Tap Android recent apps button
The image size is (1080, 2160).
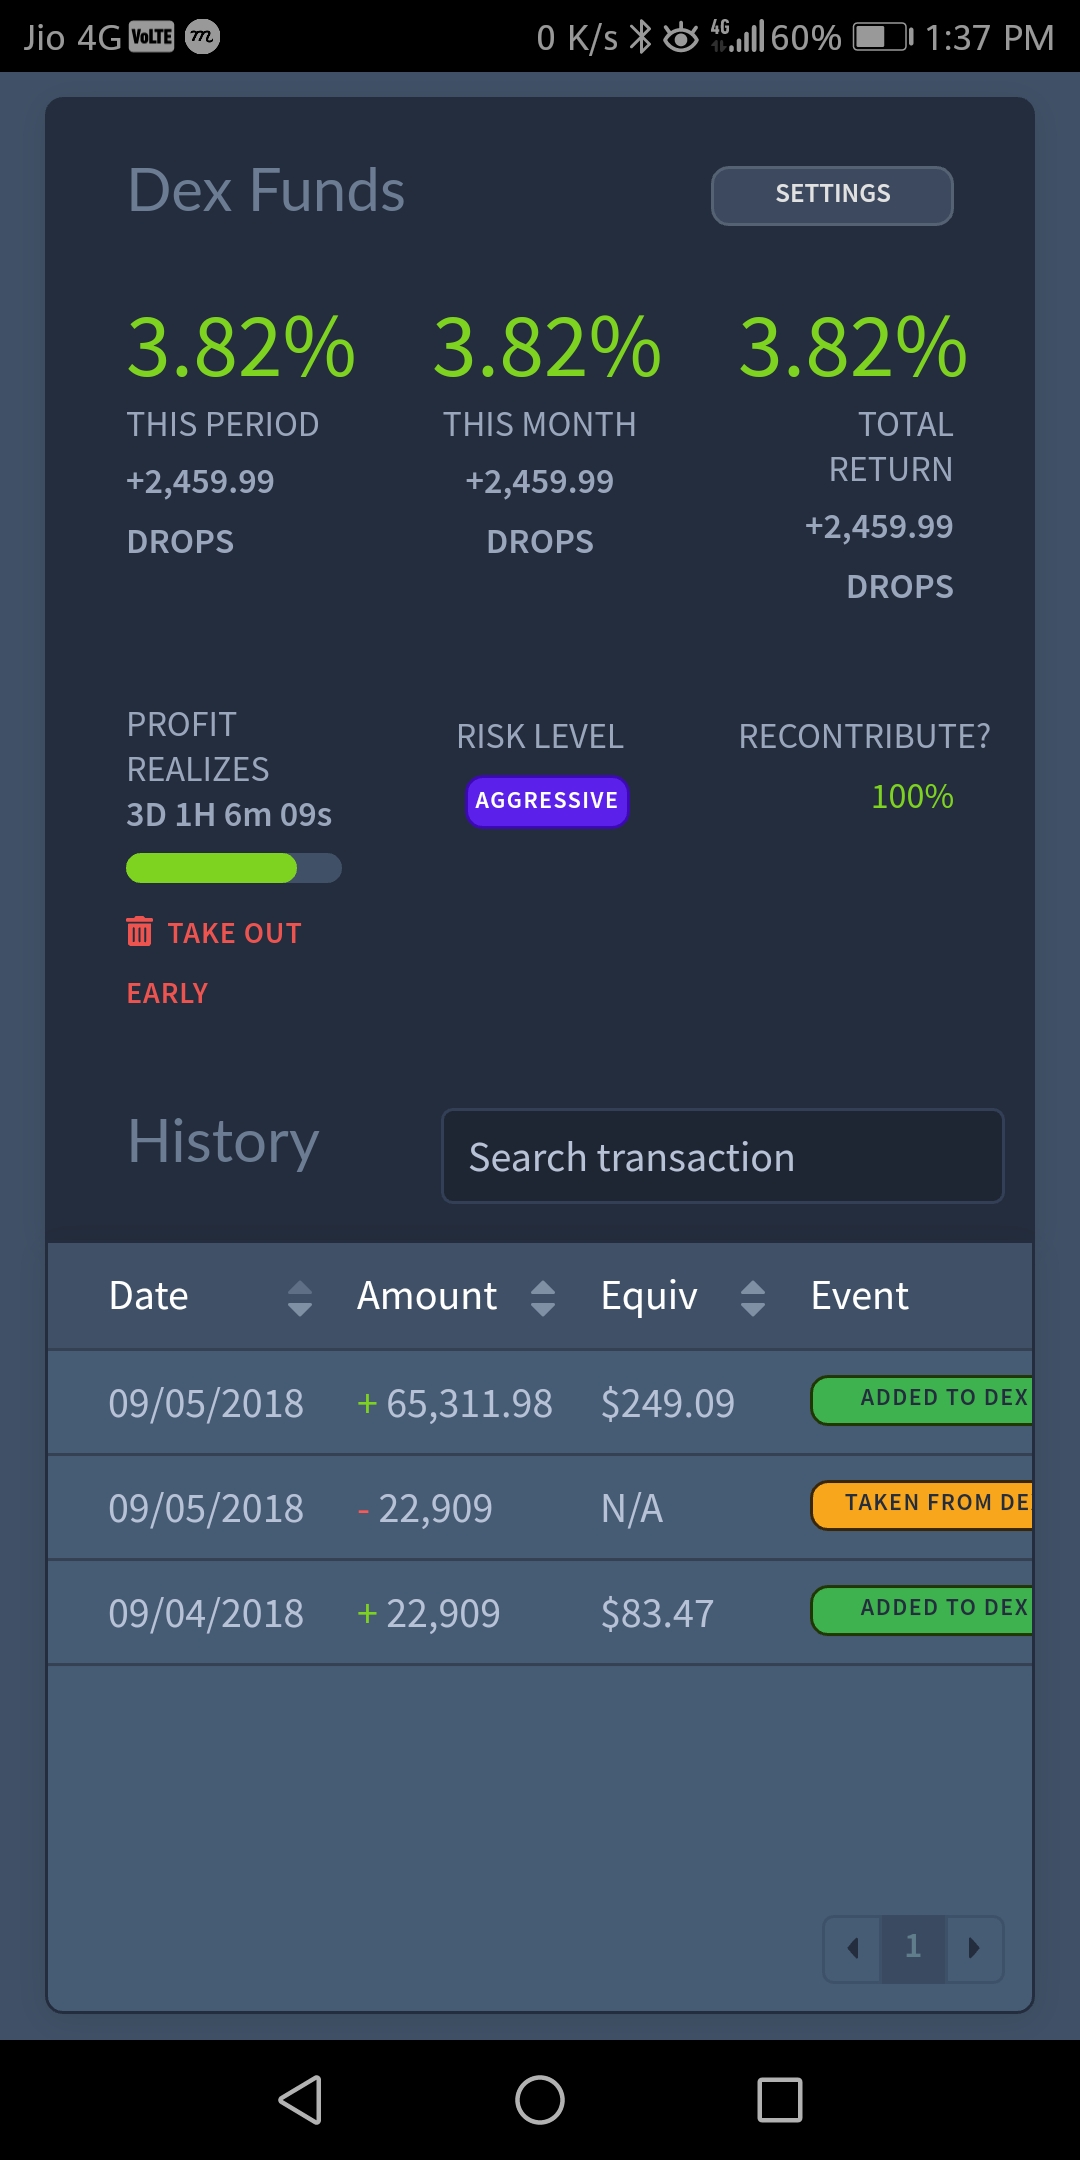(780, 2100)
